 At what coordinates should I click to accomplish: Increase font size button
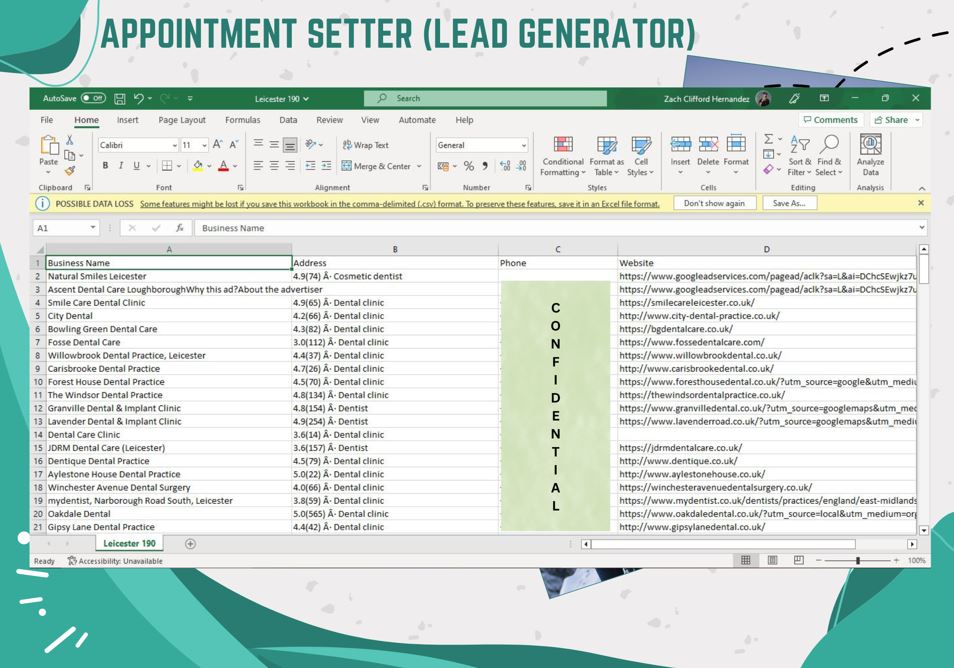pos(217,145)
